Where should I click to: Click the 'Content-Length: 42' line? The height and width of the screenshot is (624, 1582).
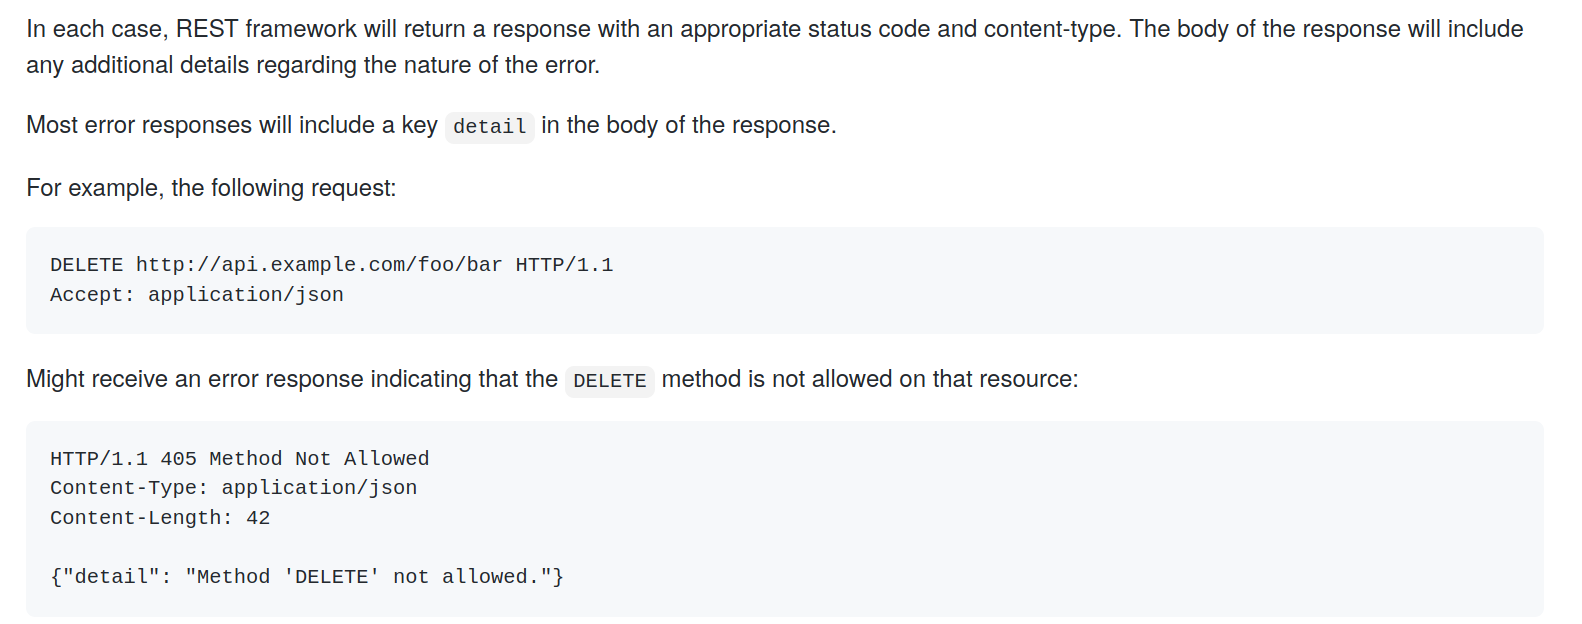(160, 518)
